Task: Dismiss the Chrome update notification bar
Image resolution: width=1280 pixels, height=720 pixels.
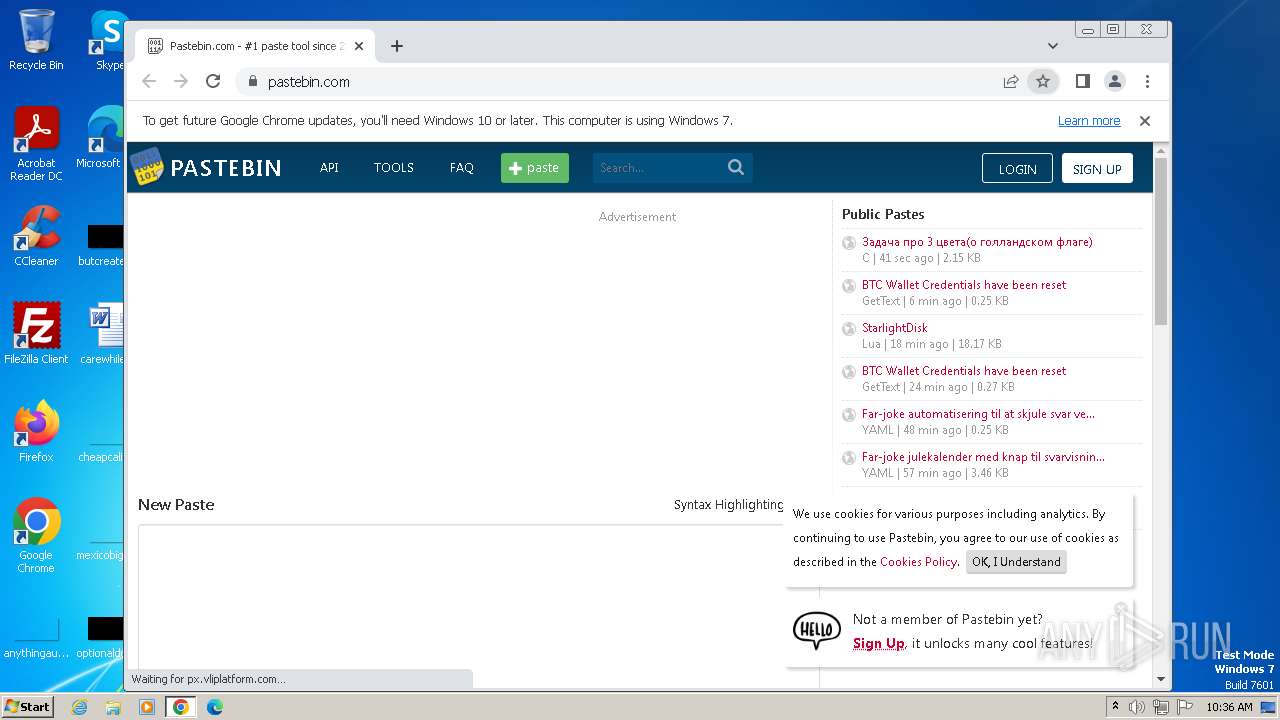Action: point(1145,121)
